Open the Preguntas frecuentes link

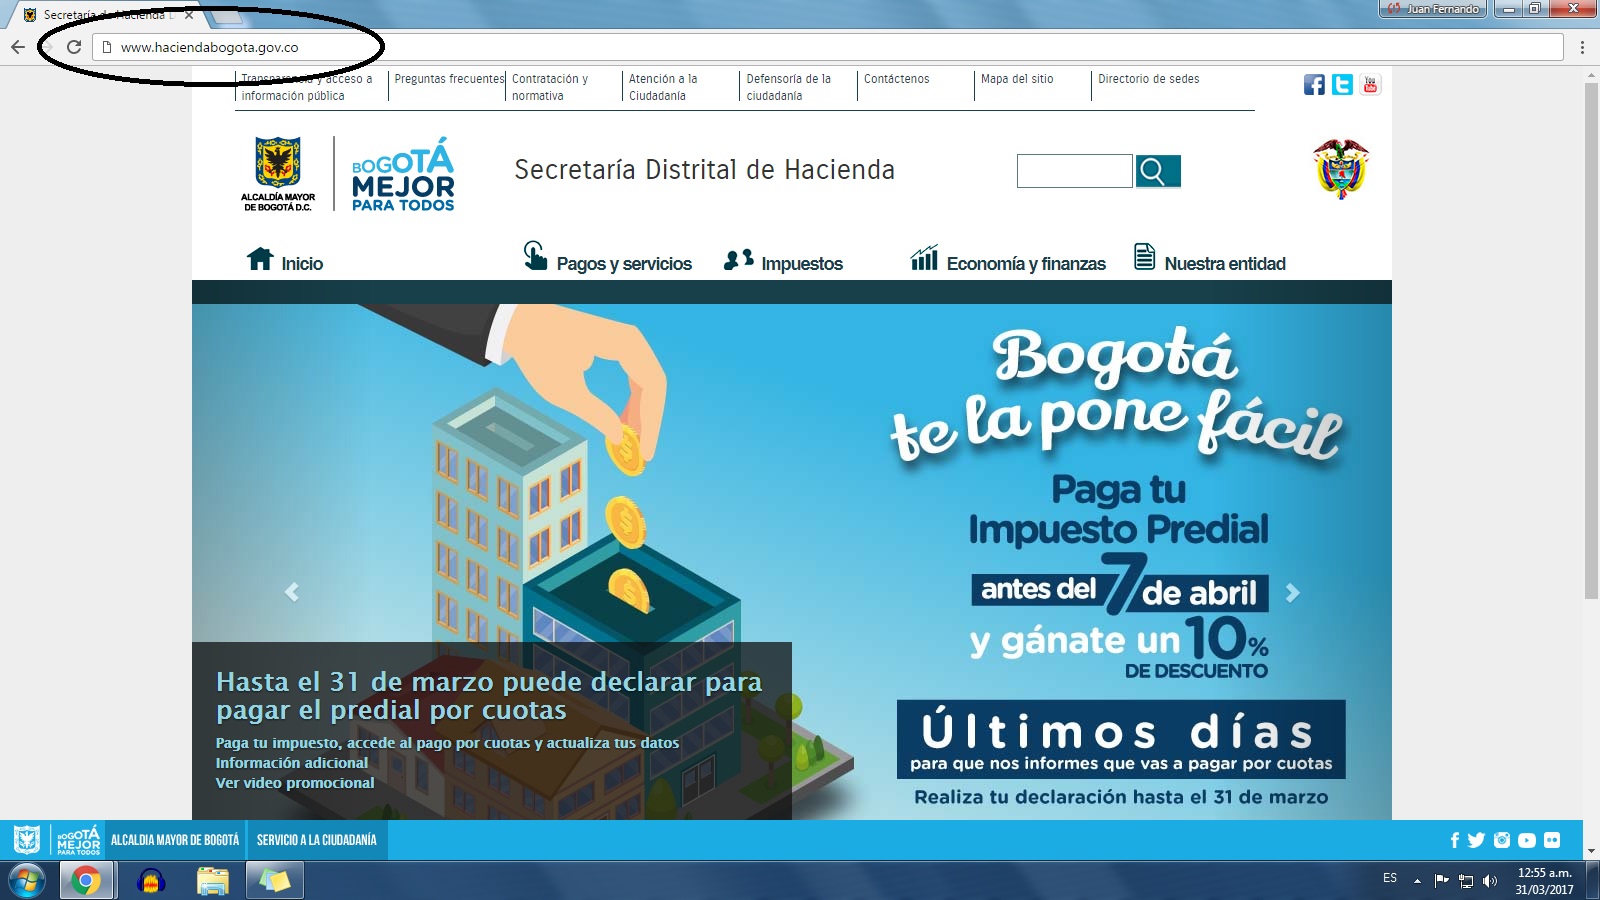click(x=449, y=79)
